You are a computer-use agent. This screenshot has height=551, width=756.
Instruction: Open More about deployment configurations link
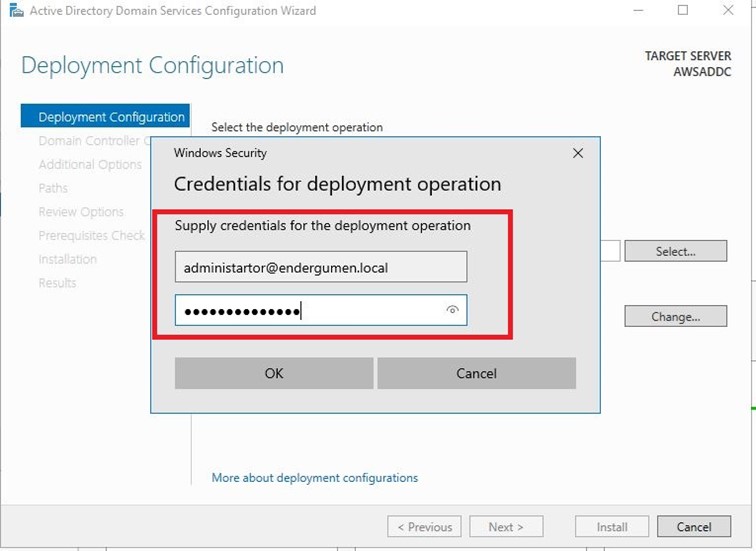pyautogui.click(x=315, y=478)
